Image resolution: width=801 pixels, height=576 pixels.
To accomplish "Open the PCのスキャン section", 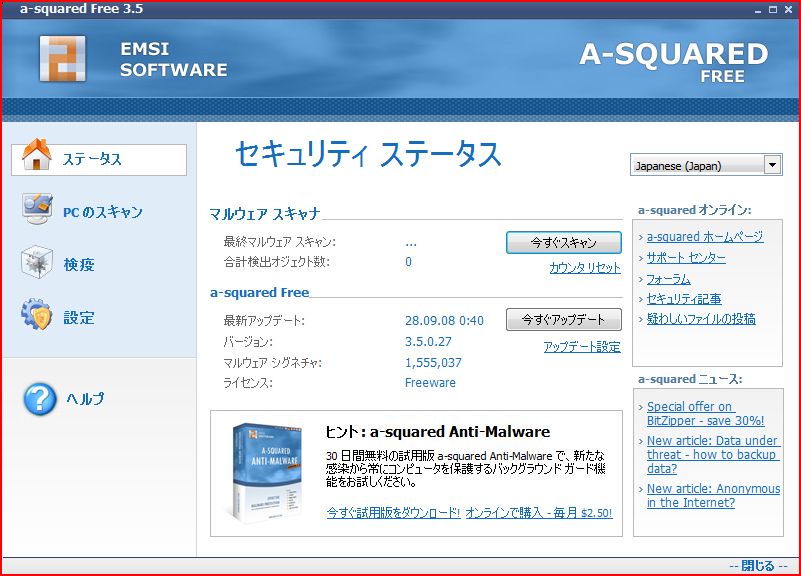I will click(103, 212).
